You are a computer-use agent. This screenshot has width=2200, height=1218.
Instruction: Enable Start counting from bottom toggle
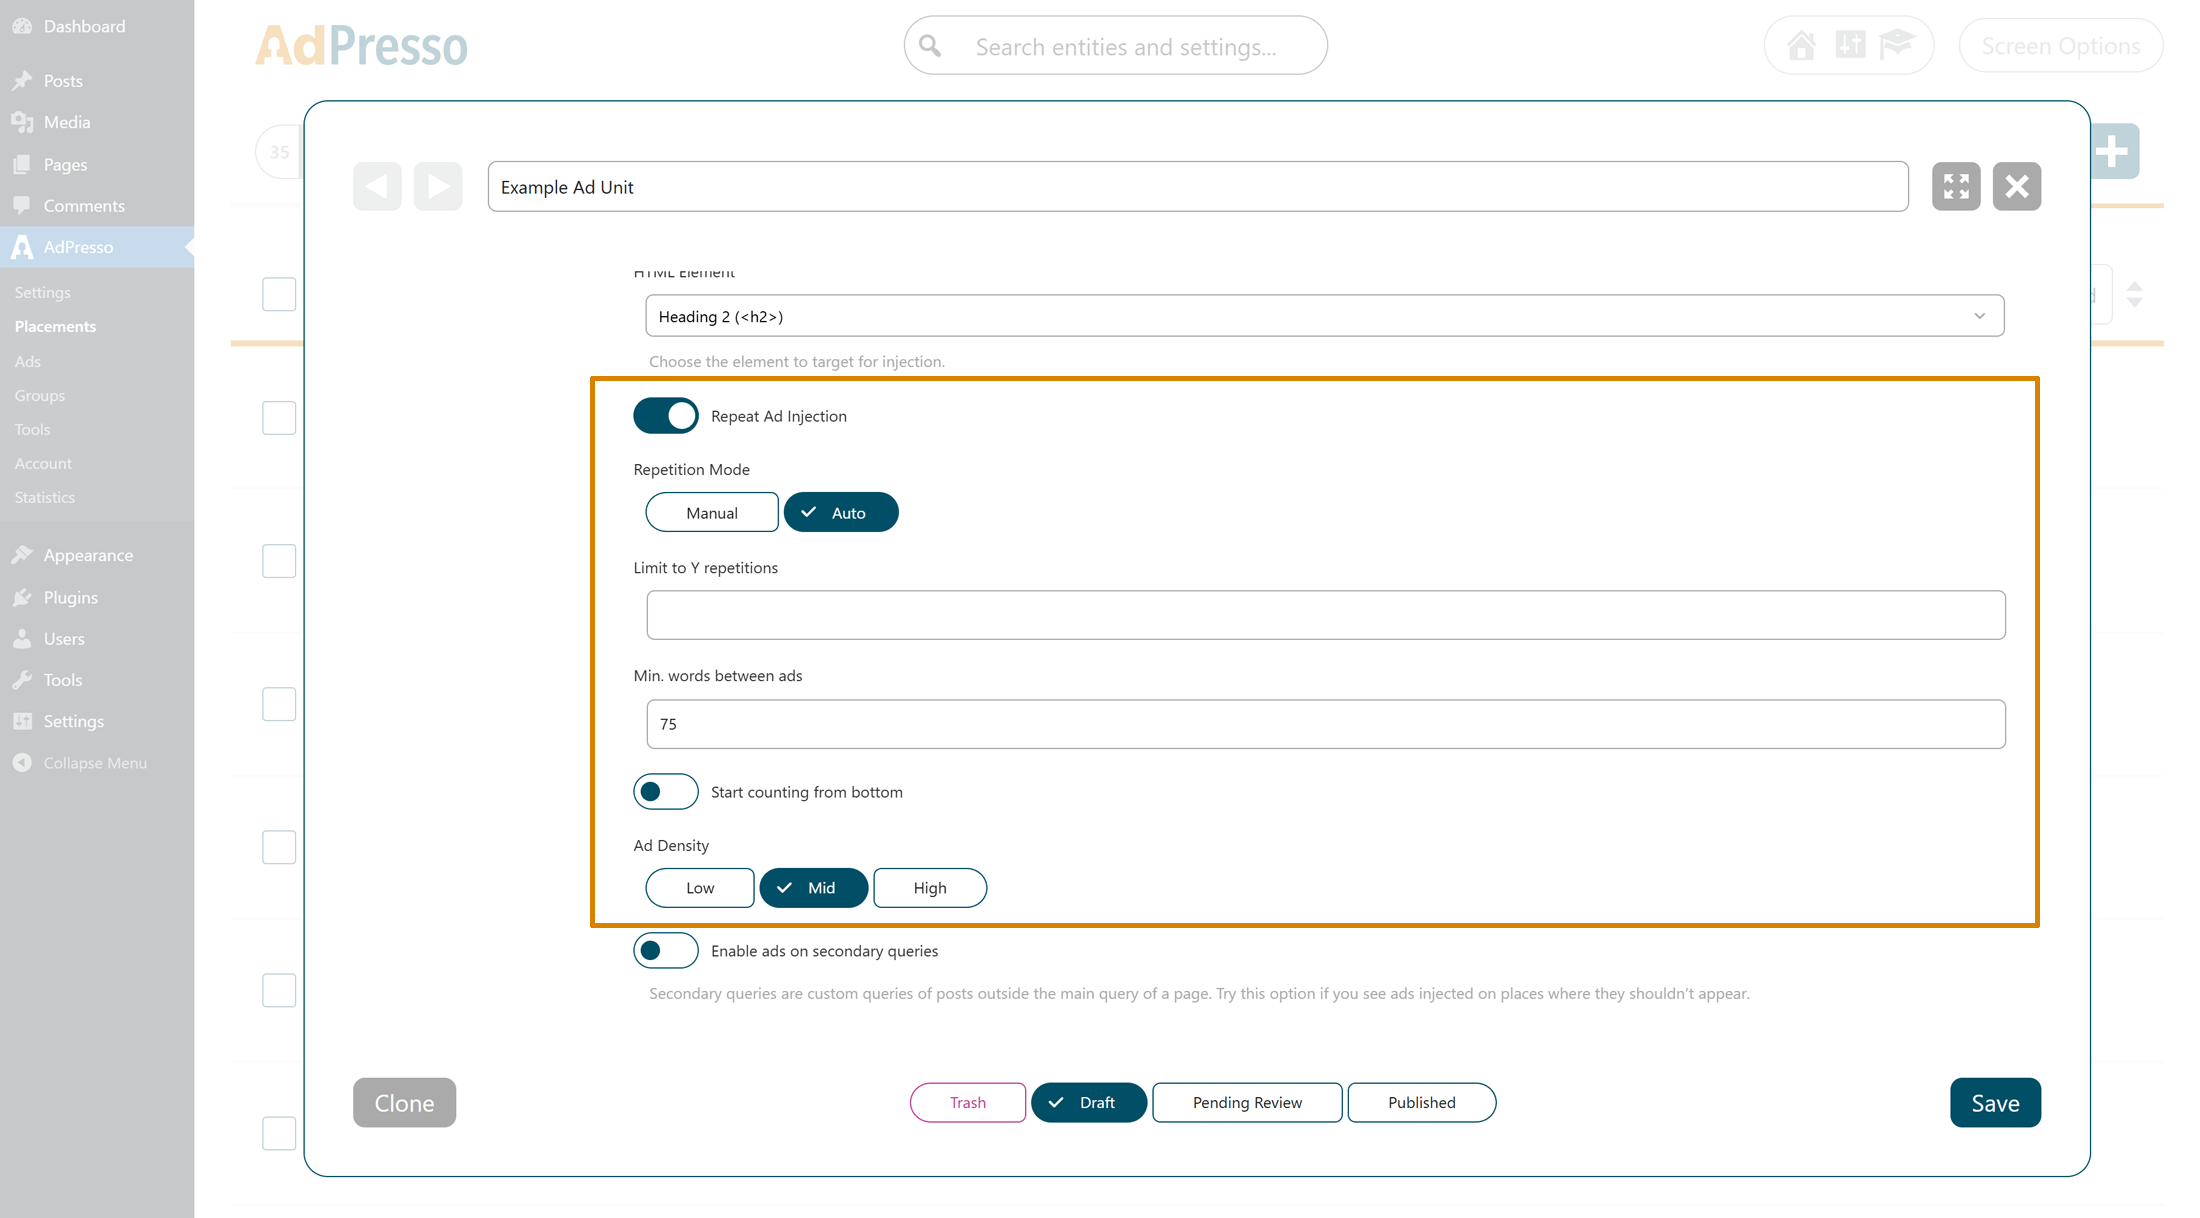666,792
